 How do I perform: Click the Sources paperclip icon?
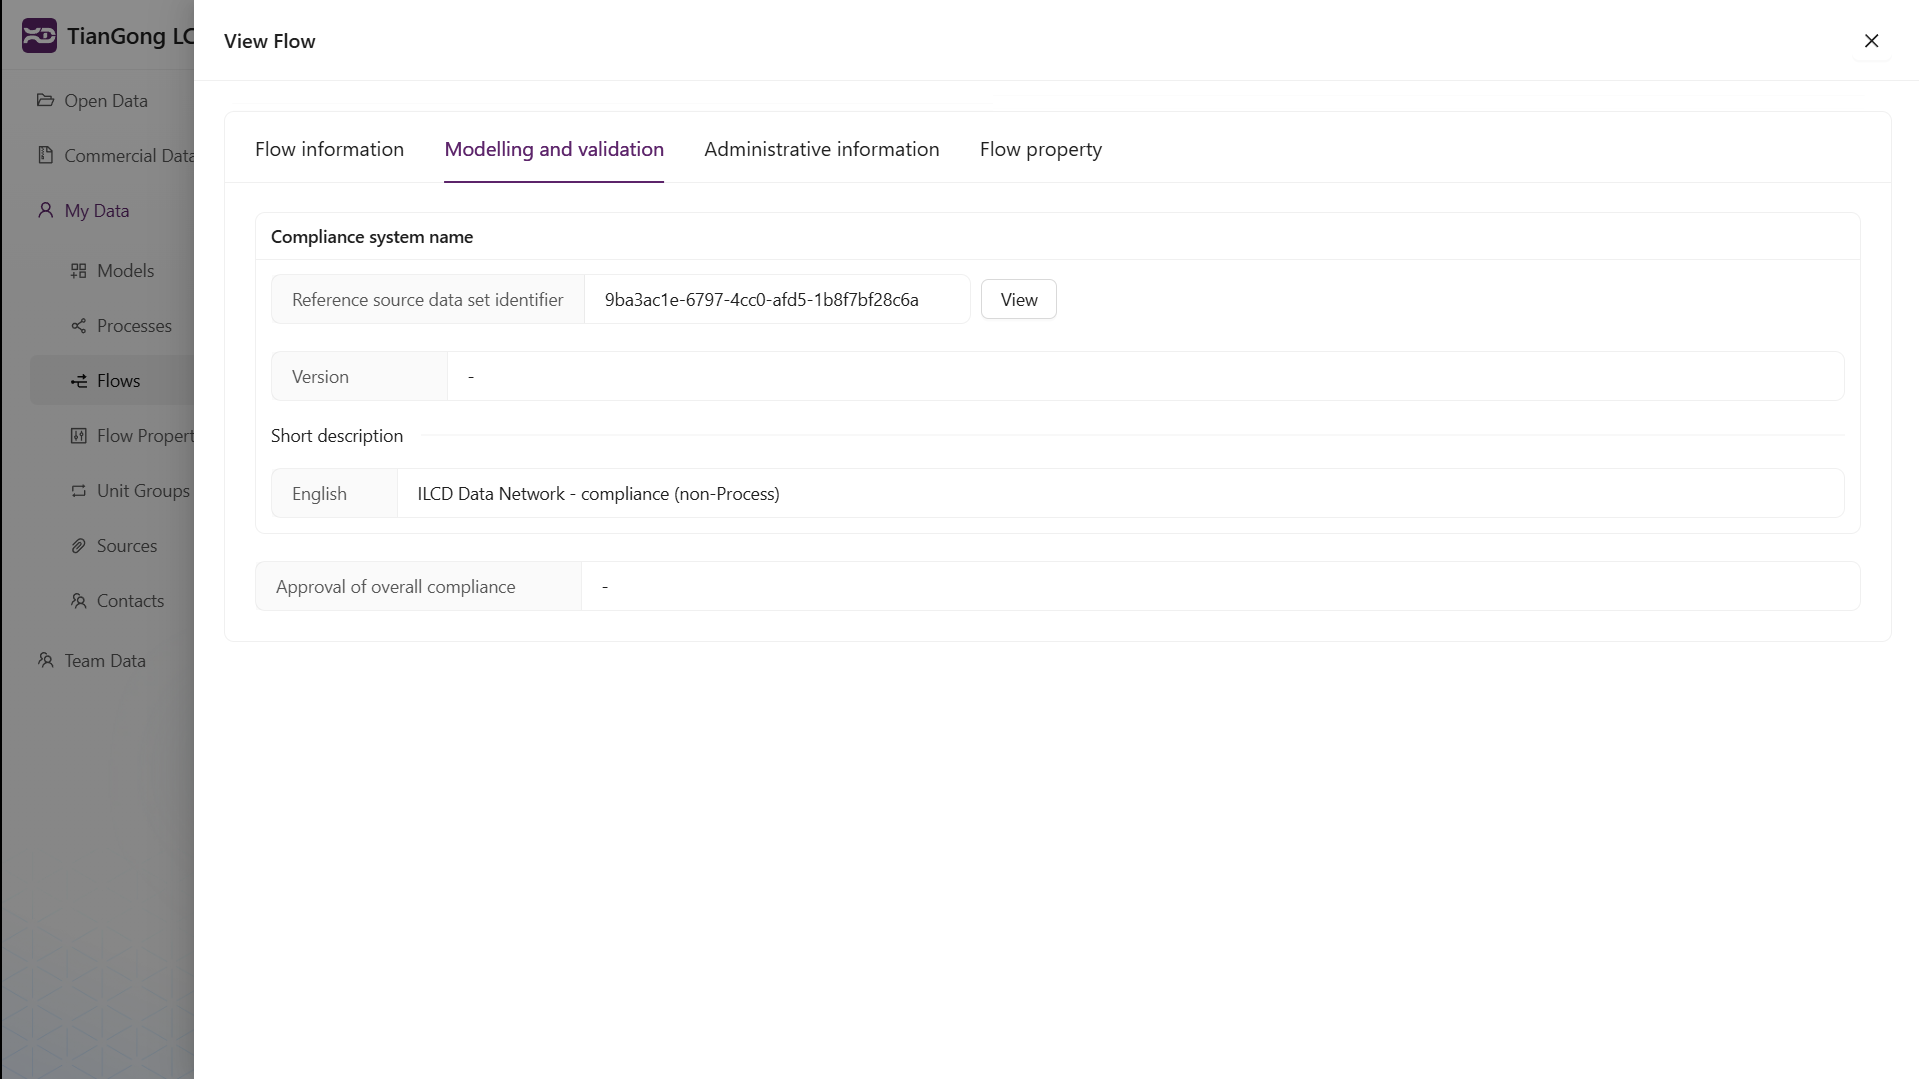[78, 546]
